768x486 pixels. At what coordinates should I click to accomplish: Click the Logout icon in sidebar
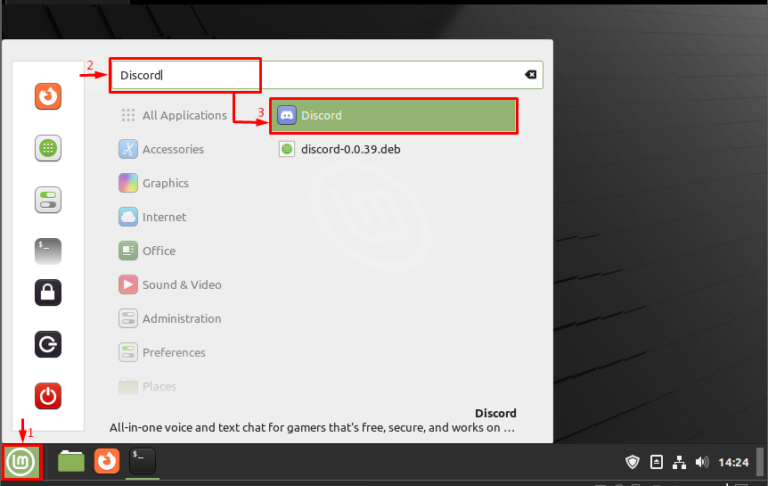click(x=48, y=344)
